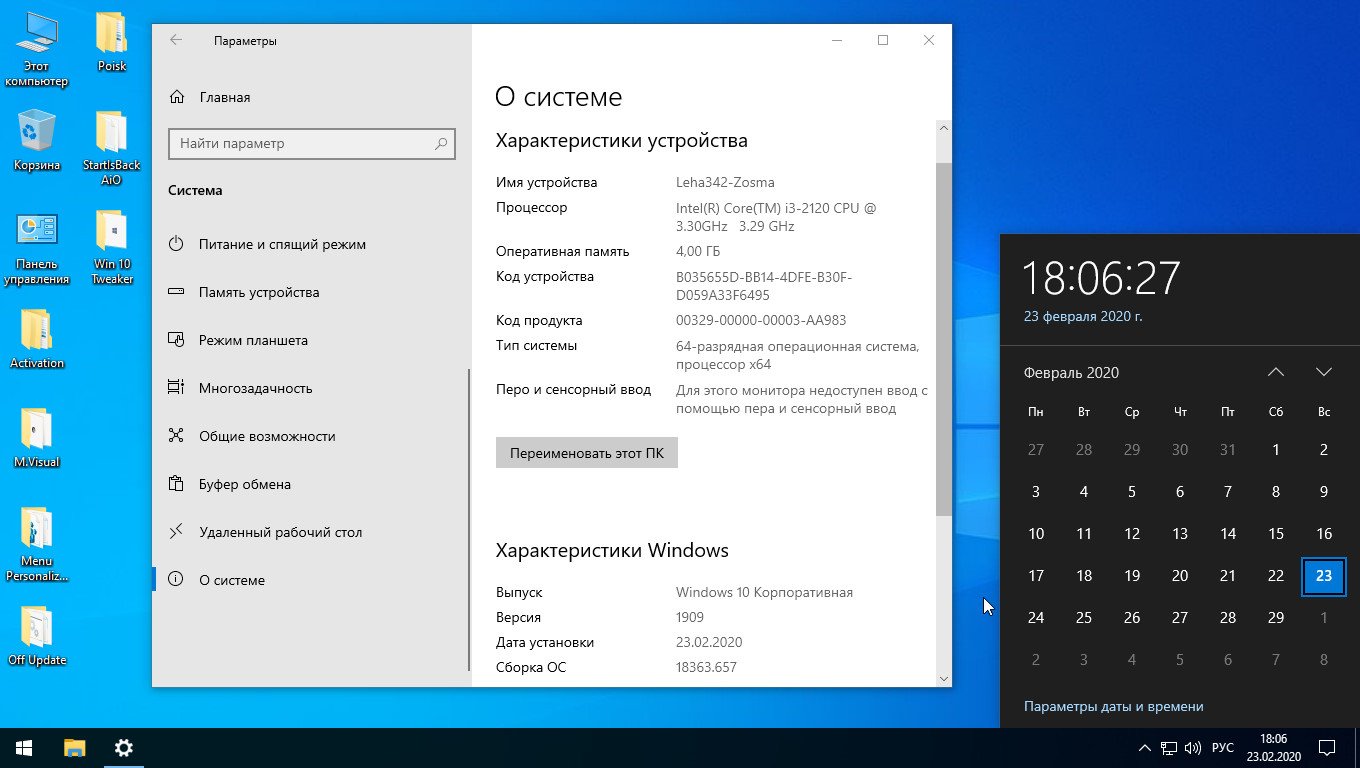1360x768 pixels.
Task: Maximize the Параметры window
Action: click(883, 40)
